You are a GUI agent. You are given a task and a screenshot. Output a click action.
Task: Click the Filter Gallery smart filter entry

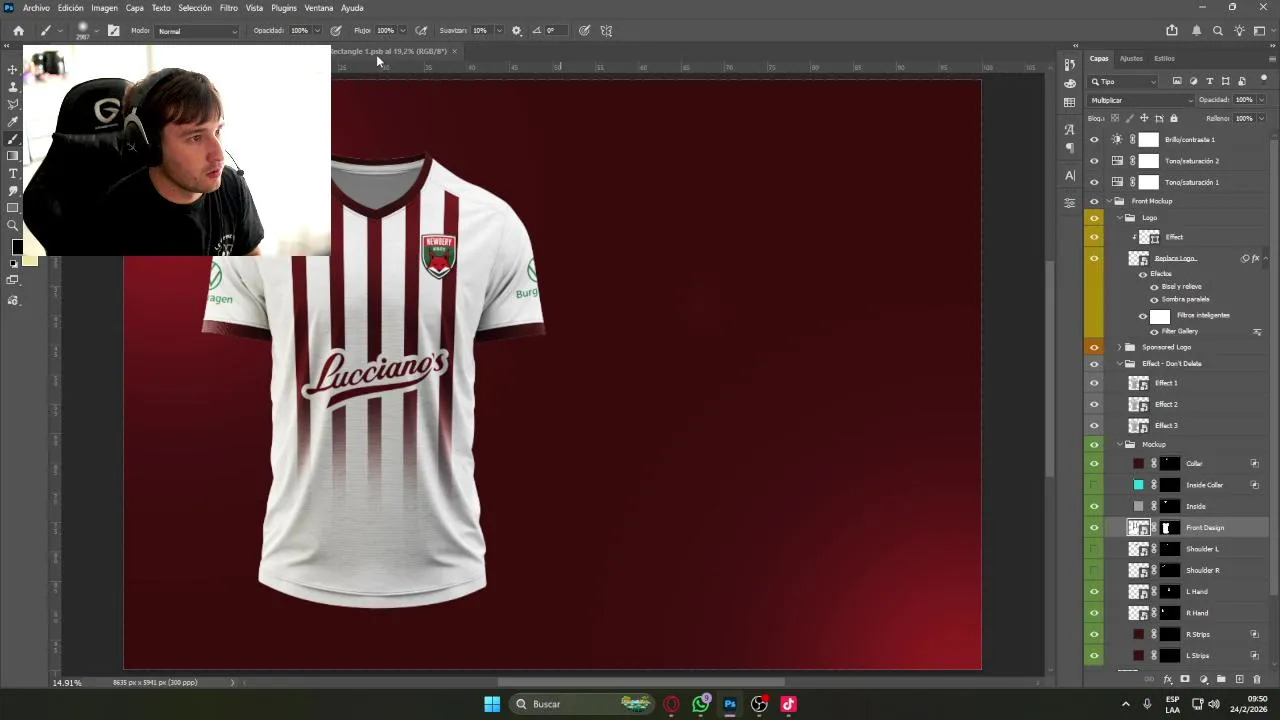[1180, 331]
